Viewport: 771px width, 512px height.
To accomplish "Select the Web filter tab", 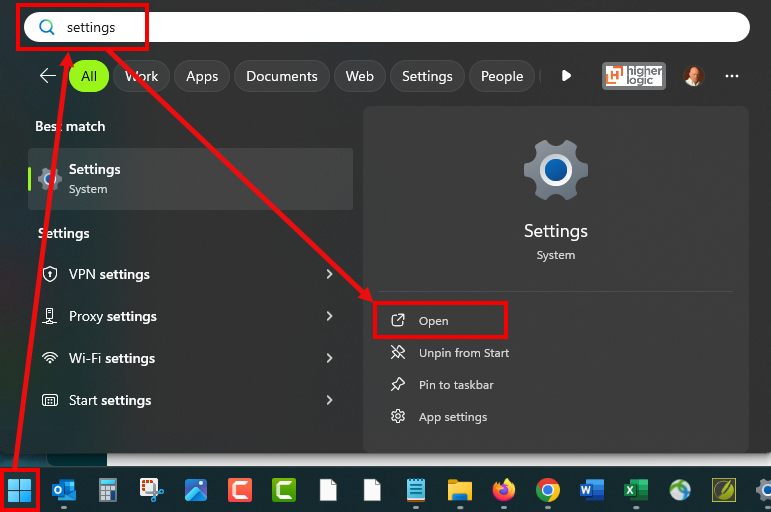I will (360, 76).
